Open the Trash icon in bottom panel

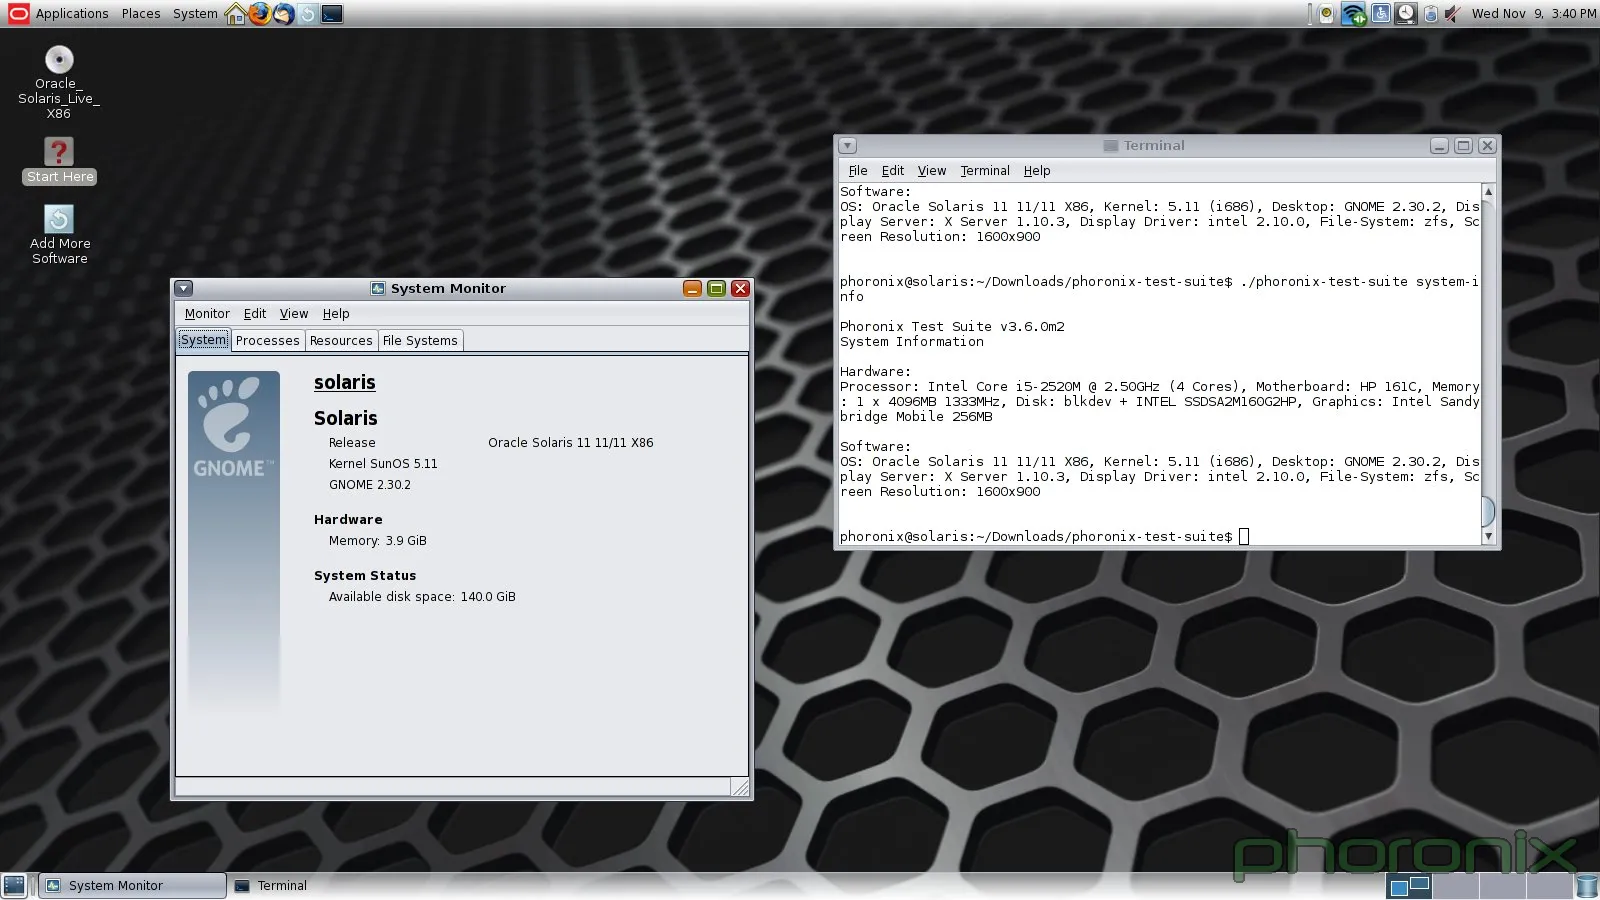pyautogui.click(x=1586, y=885)
